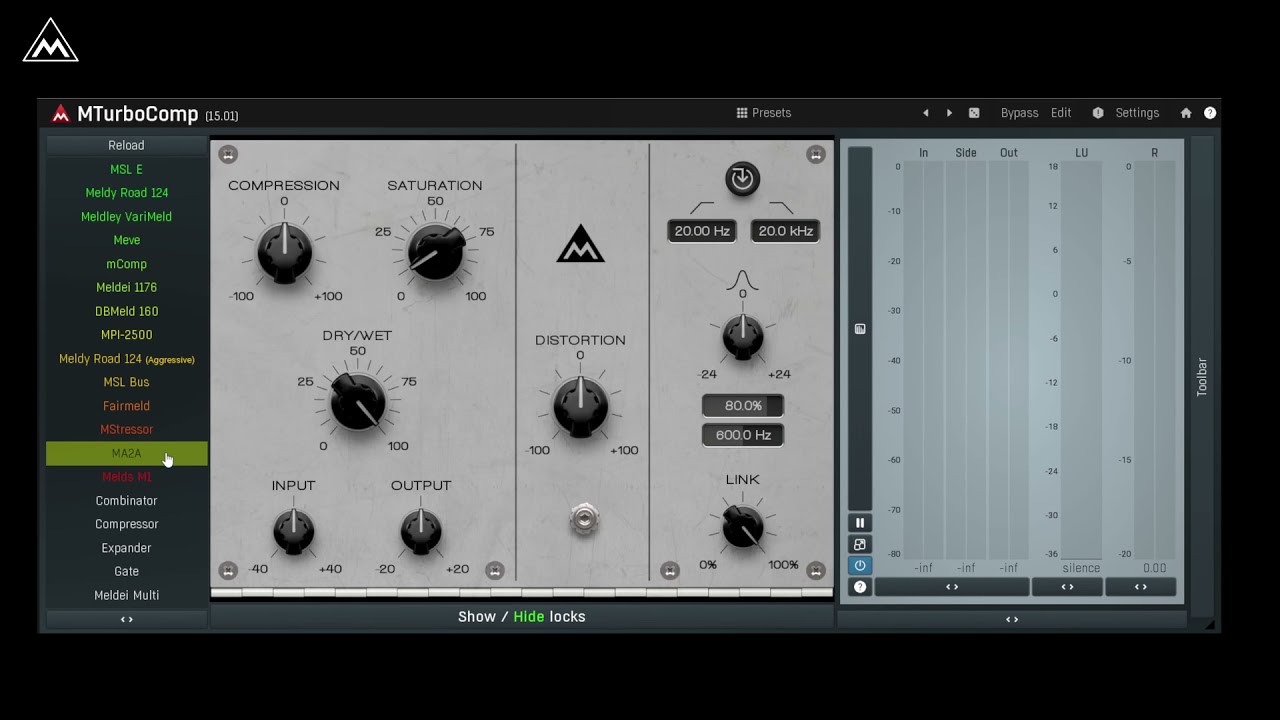
Task: Select Meldei 1176 in the device list
Action: [126, 287]
